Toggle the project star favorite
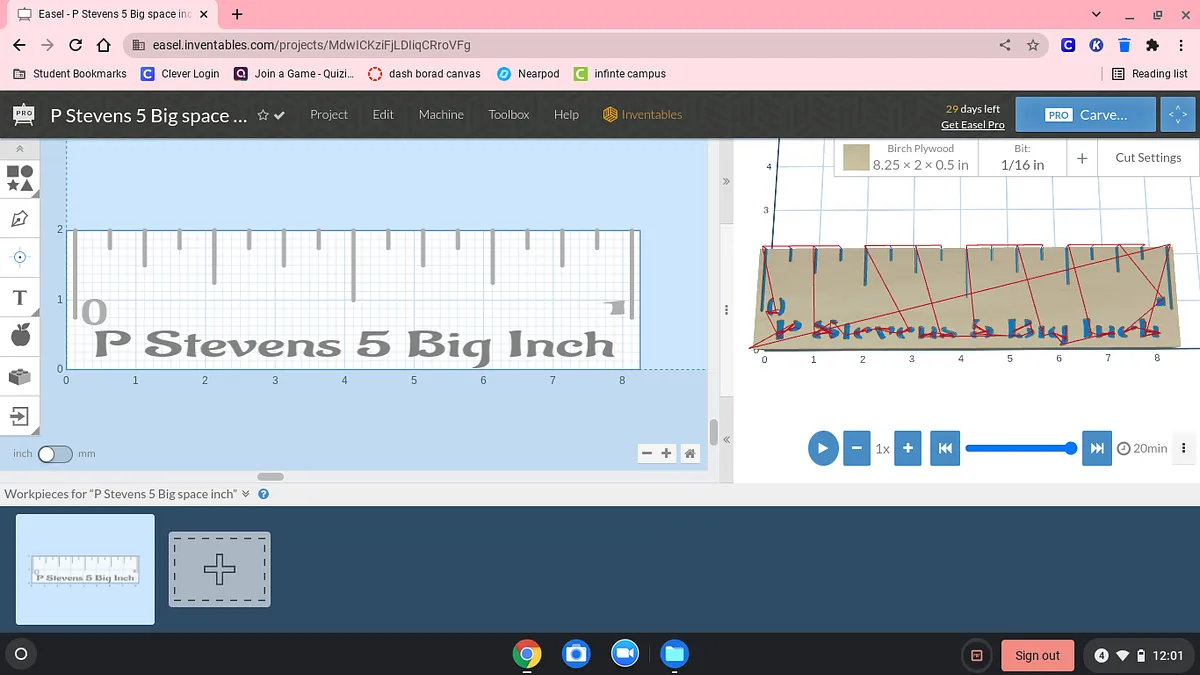Viewport: 1200px width, 675px height. pos(262,115)
